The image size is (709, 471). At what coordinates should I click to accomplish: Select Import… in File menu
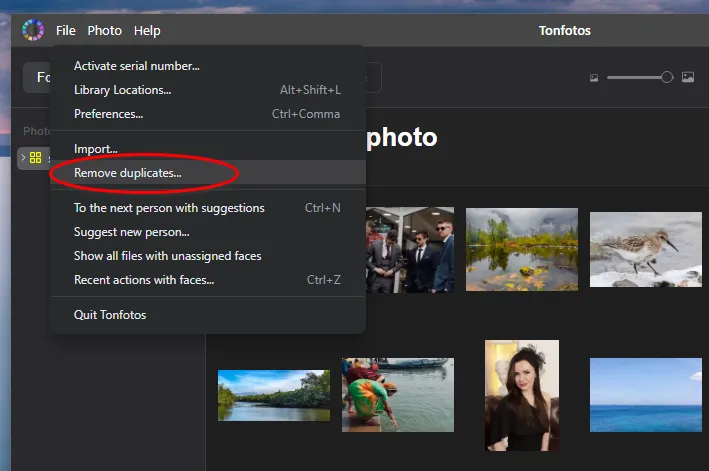coord(208,149)
